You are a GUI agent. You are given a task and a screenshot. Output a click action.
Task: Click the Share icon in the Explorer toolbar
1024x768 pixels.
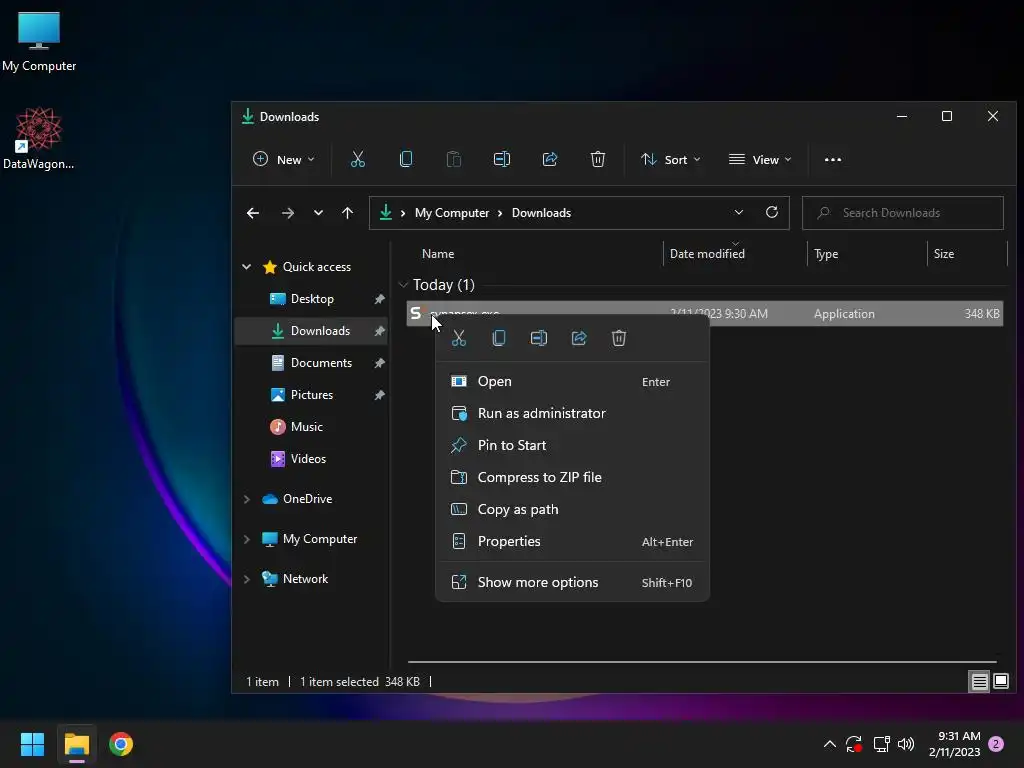550,159
